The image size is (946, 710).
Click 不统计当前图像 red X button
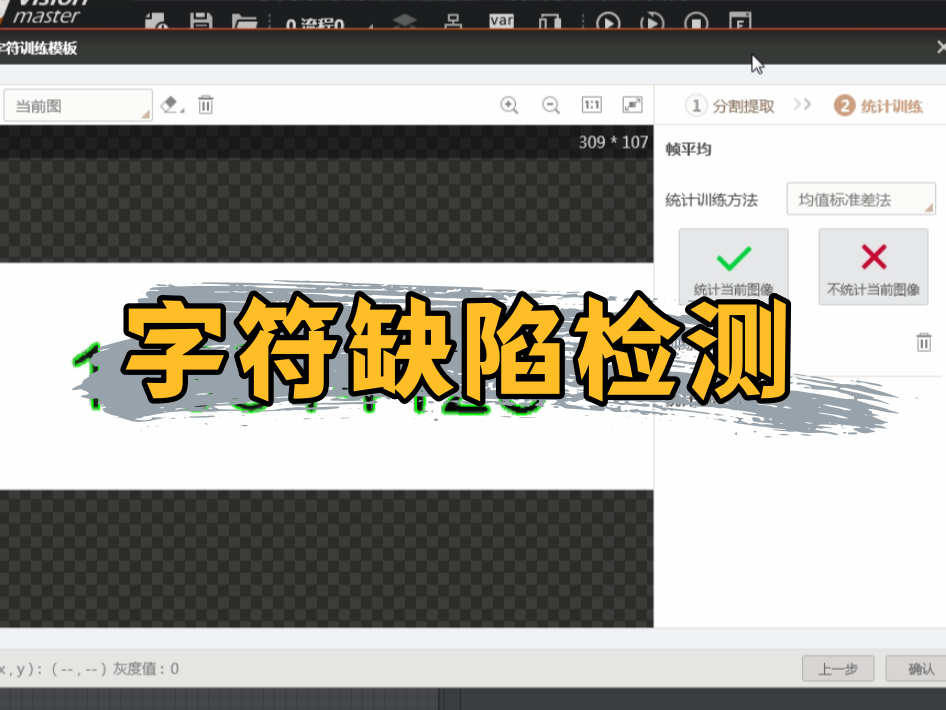tap(873, 266)
